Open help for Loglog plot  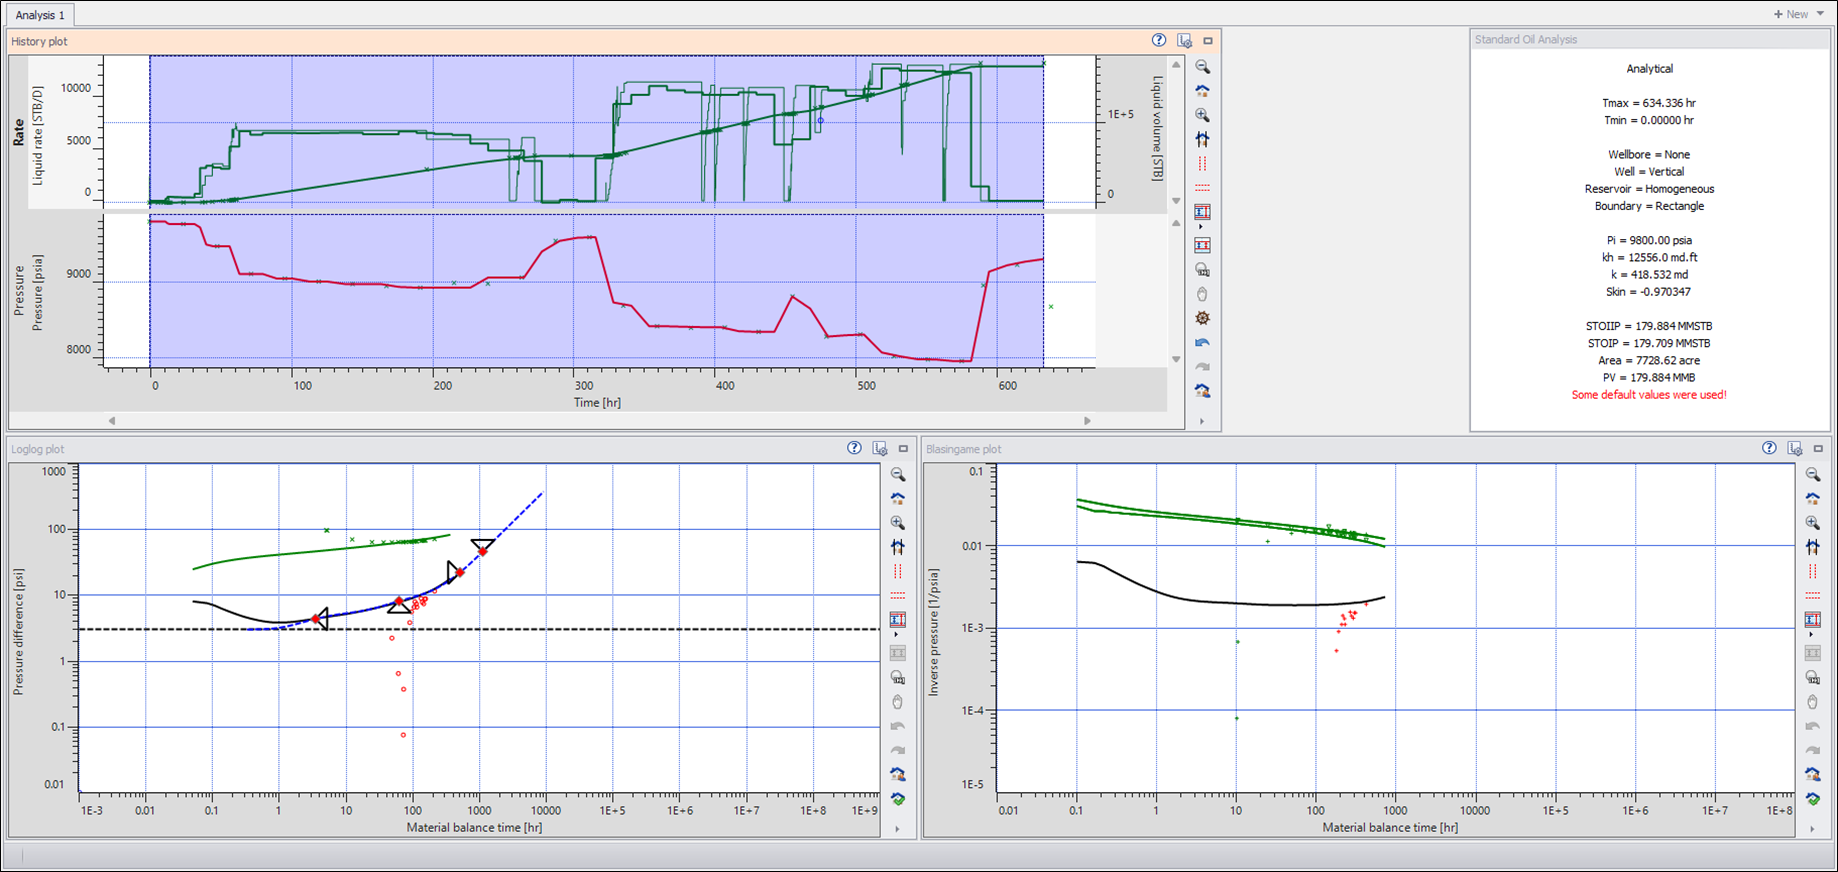(854, 448)
